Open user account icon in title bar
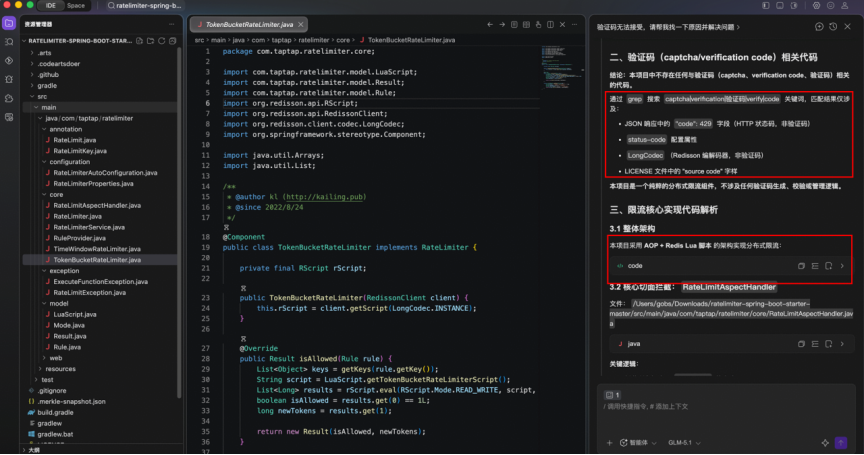Image resolution: width=864 pixels, height=455 pixels. pos(845,6)
